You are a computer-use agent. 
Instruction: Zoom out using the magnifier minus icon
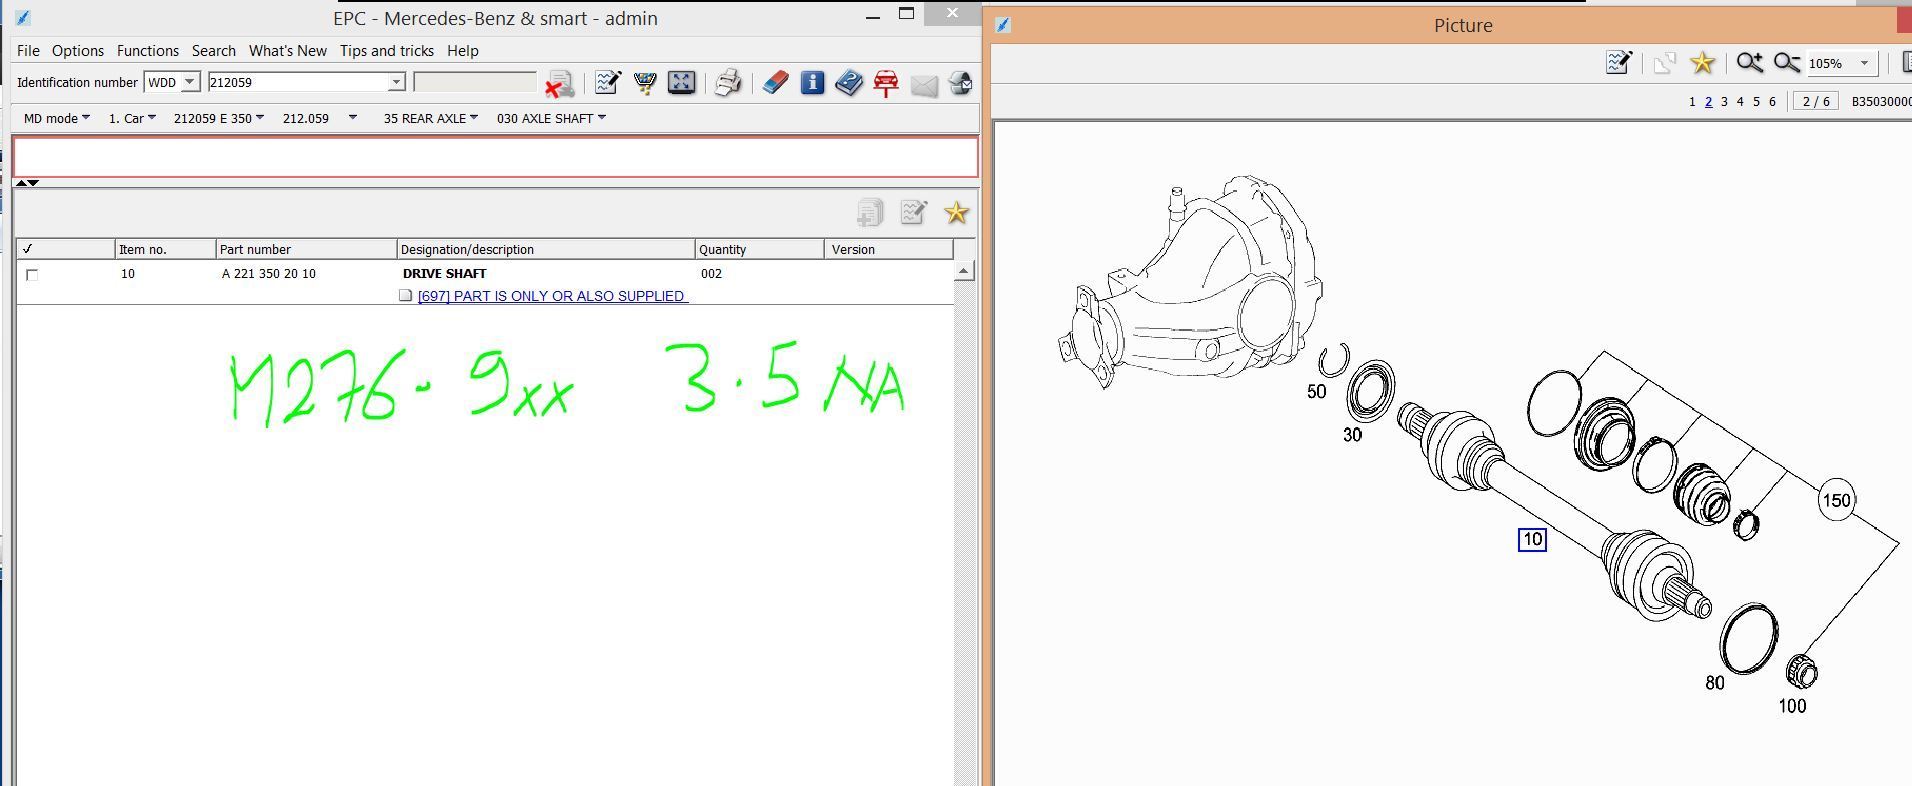click(x=1786, y=63)
